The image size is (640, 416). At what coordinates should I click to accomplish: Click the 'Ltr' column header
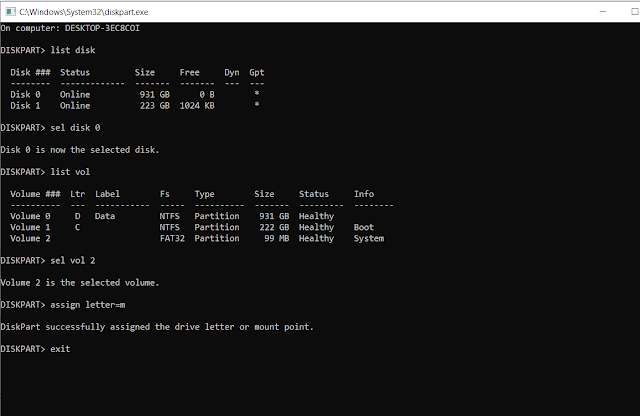[78, 194]
